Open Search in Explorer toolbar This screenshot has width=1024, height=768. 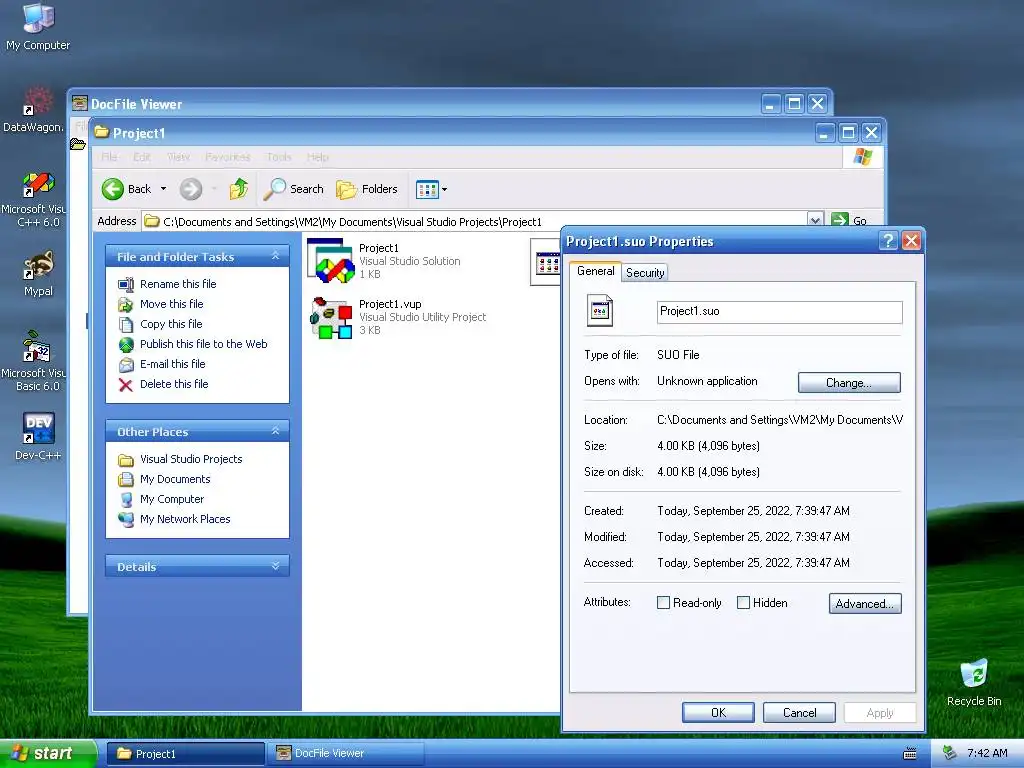294,189
